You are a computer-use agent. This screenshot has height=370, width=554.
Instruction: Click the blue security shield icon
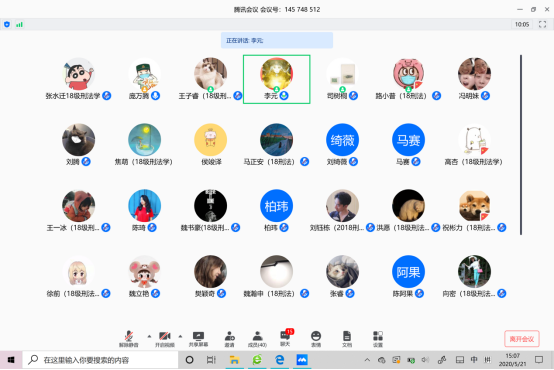7,24
